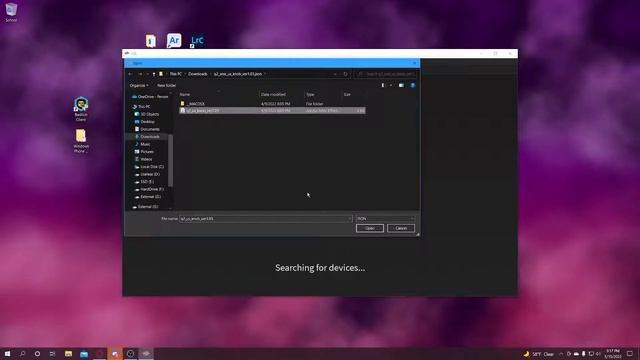Open Pictures in navigation pane

[x=144, y=151]
